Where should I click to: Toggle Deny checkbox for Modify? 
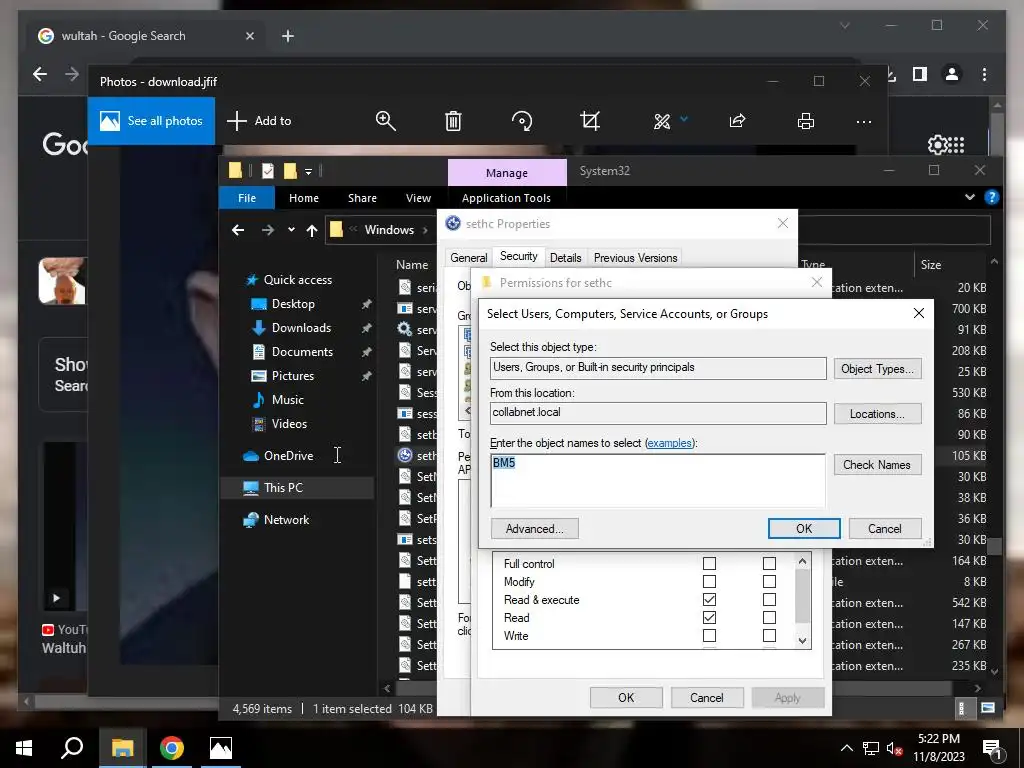(769, 581)
